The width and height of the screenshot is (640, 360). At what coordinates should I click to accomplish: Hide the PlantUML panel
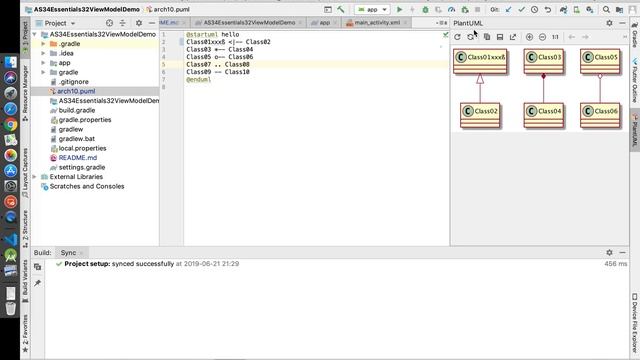point(622,23)
